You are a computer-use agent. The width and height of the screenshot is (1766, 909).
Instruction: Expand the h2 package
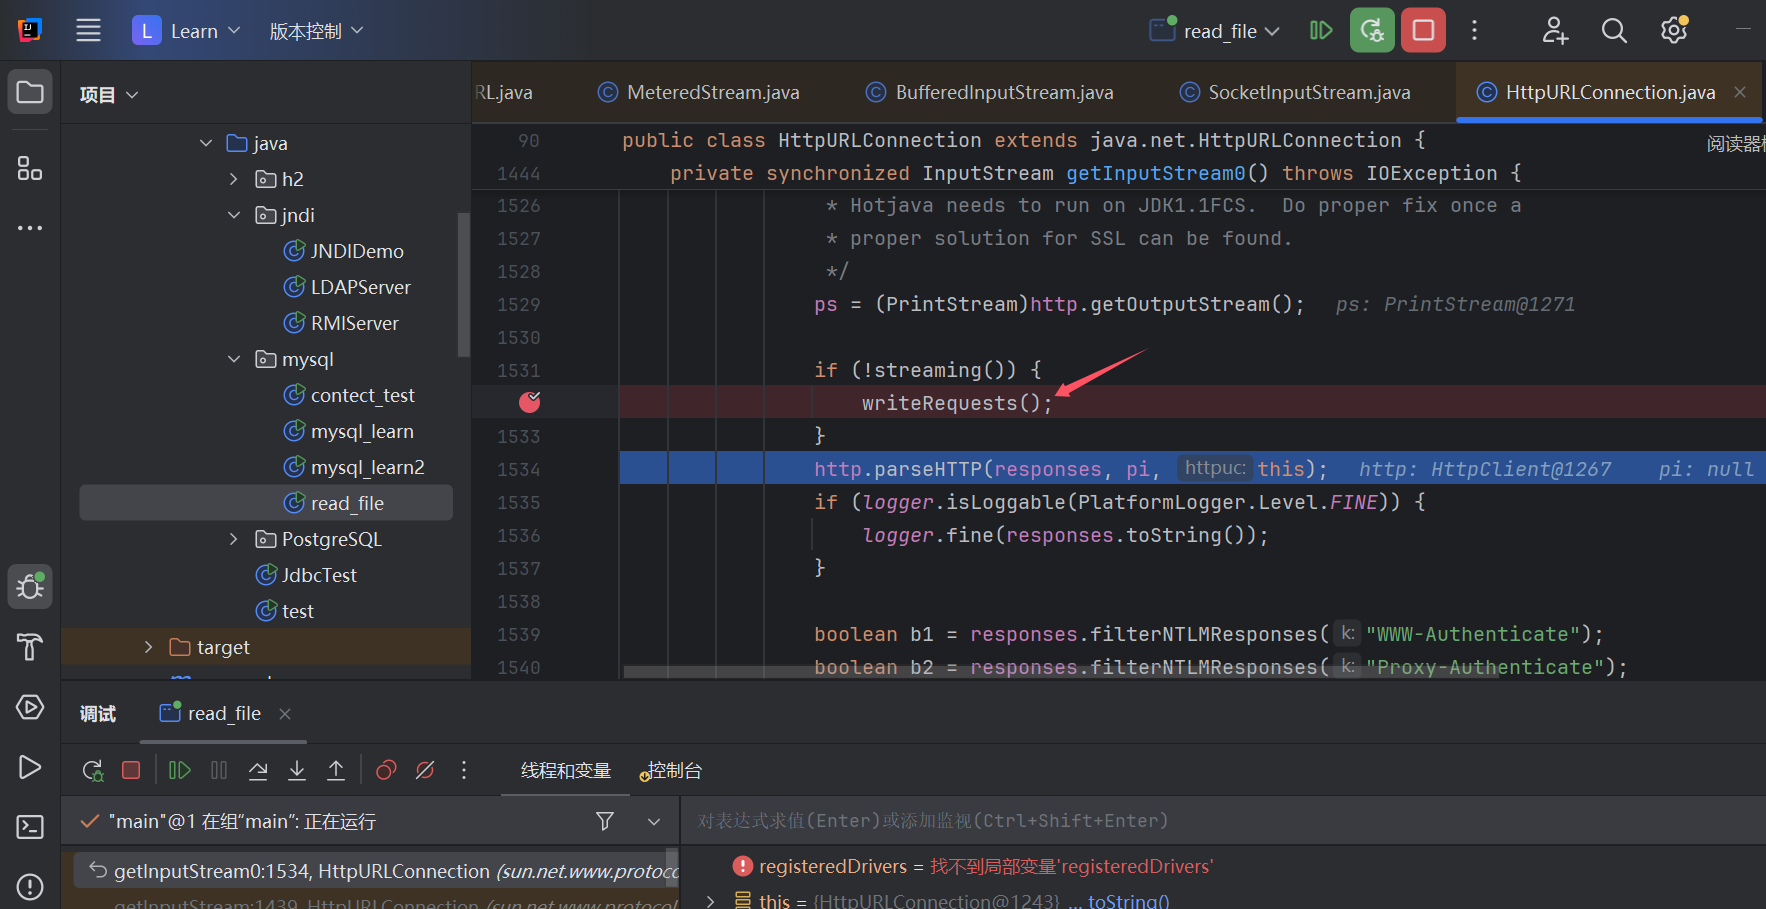point(234,179)
